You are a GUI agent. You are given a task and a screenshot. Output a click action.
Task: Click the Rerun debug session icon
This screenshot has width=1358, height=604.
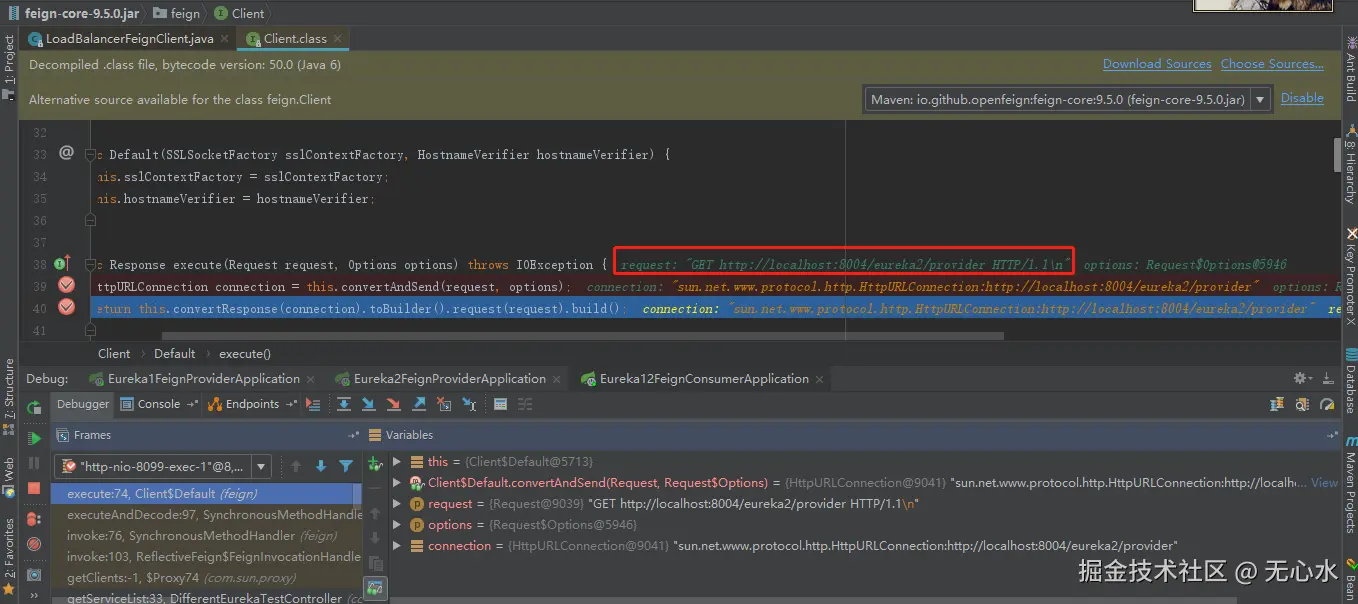coord(34,408)
